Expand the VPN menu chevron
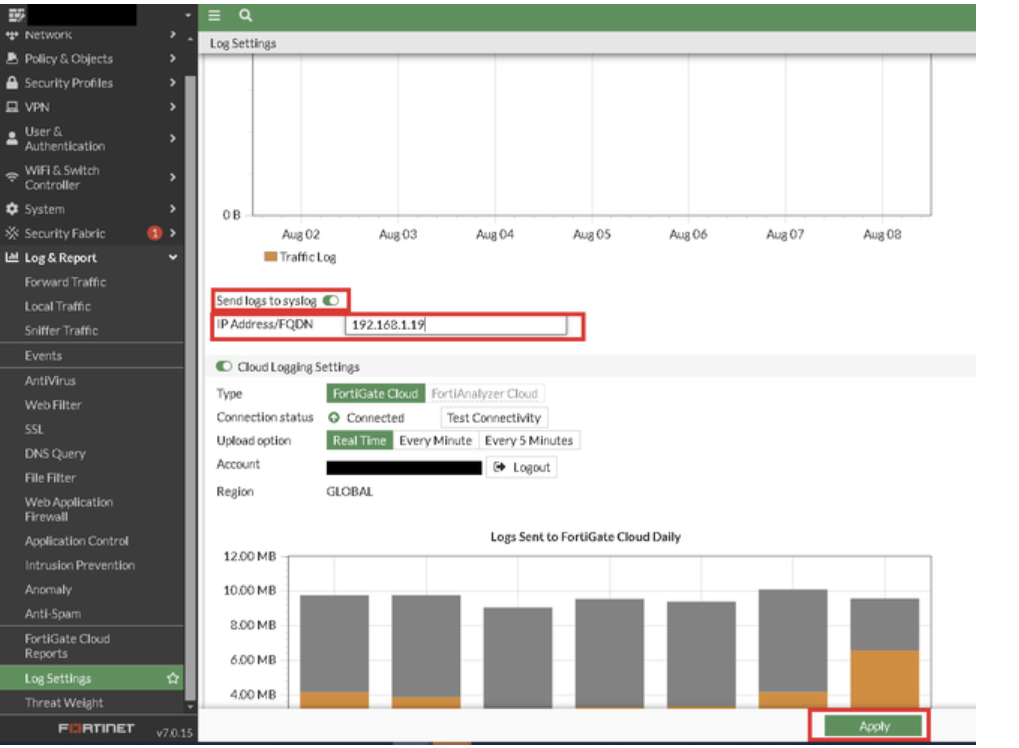The width and height of the screenshot is (1019, 748). [173, 107]
